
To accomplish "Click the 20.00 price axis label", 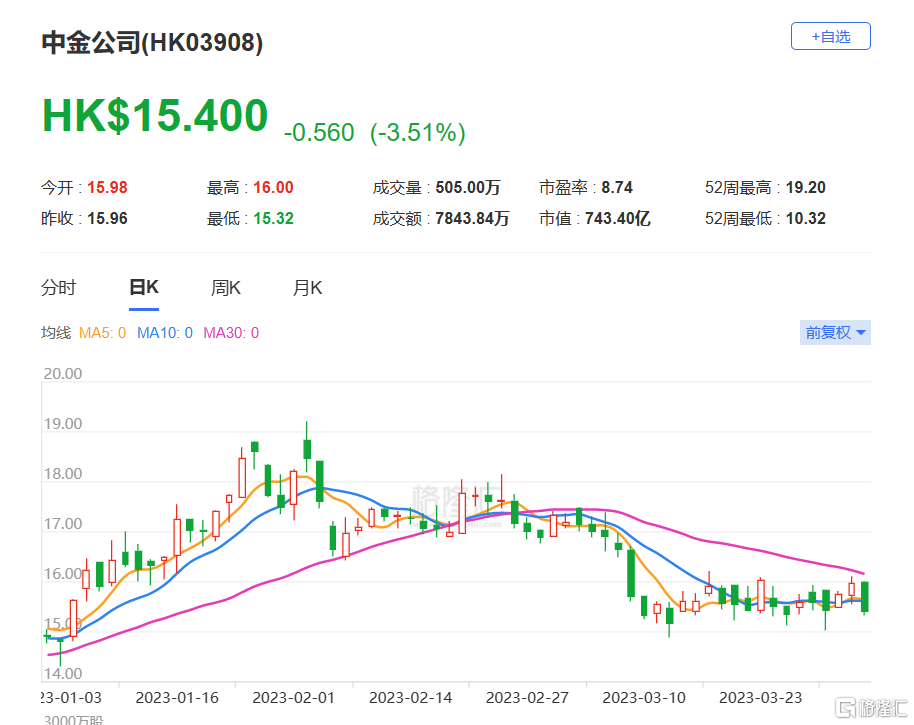I will [x=63, y=374].
